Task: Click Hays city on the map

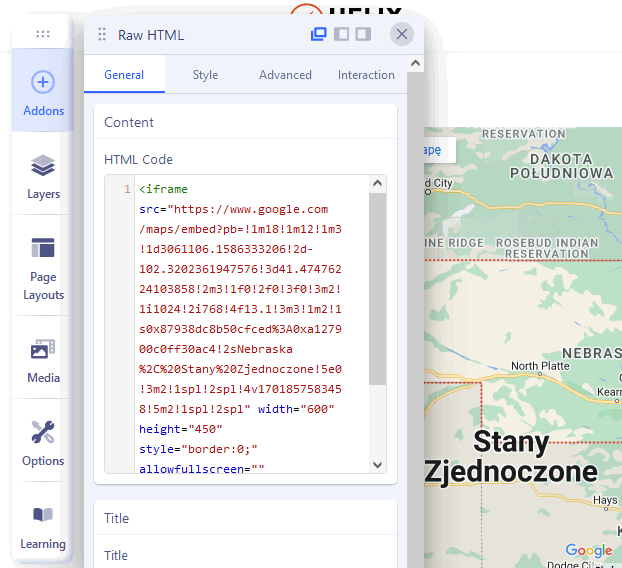Action: coord(605,500)
